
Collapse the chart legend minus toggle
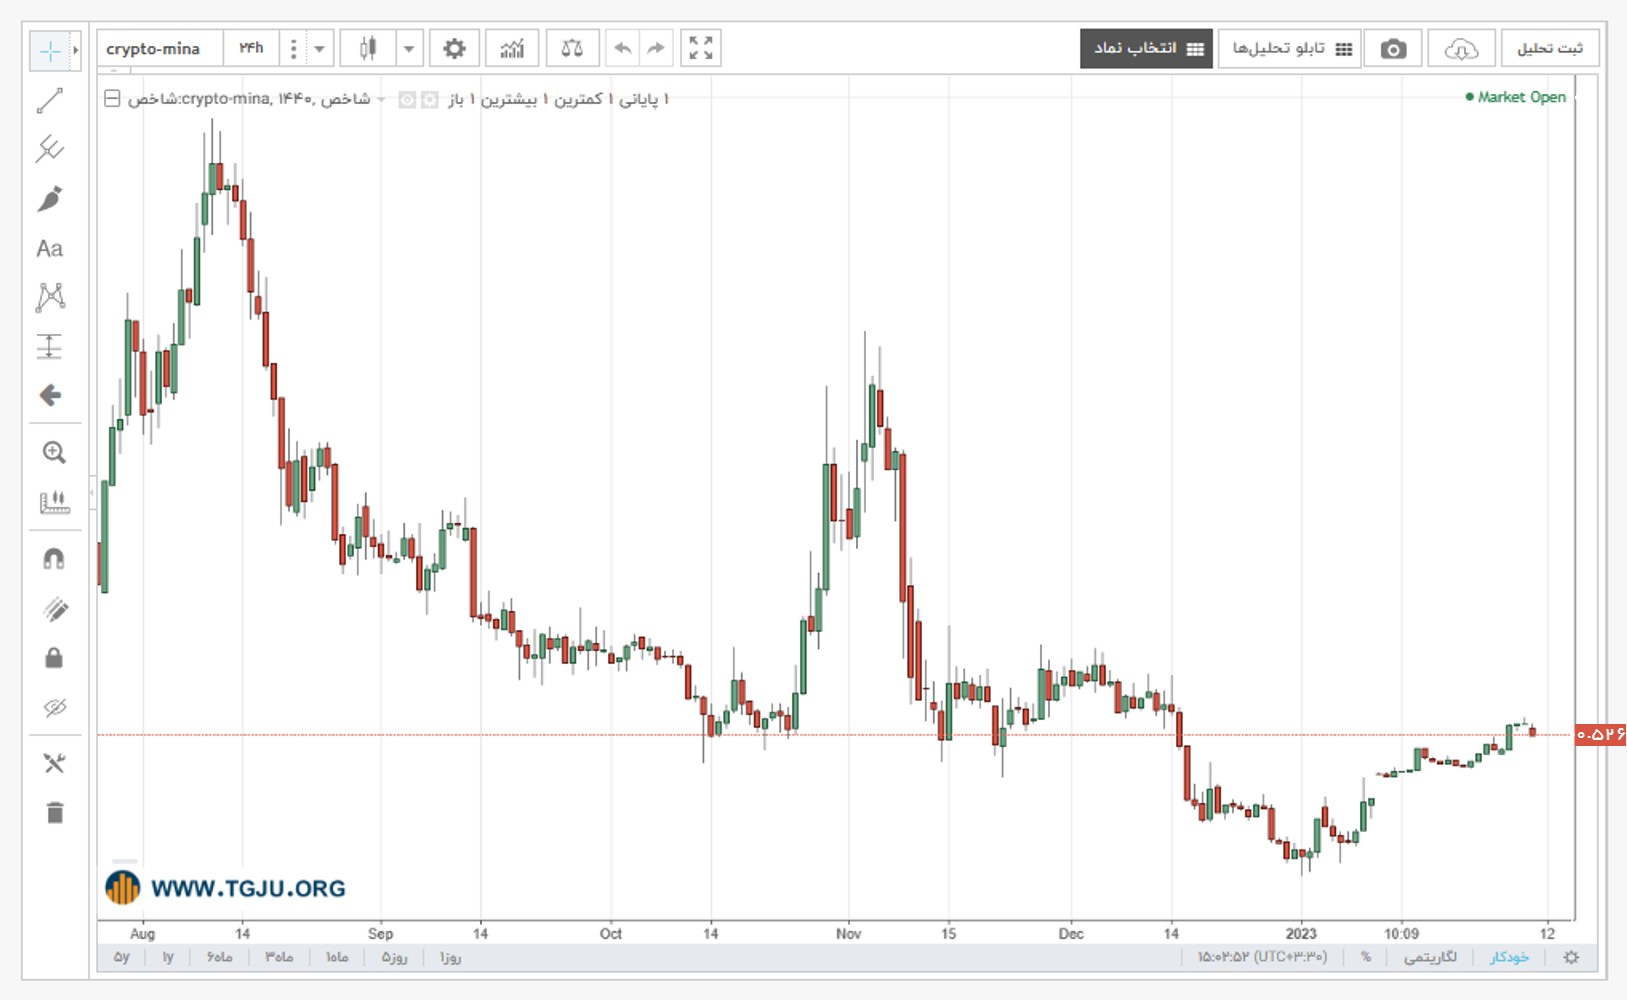[x=112, y=98]
